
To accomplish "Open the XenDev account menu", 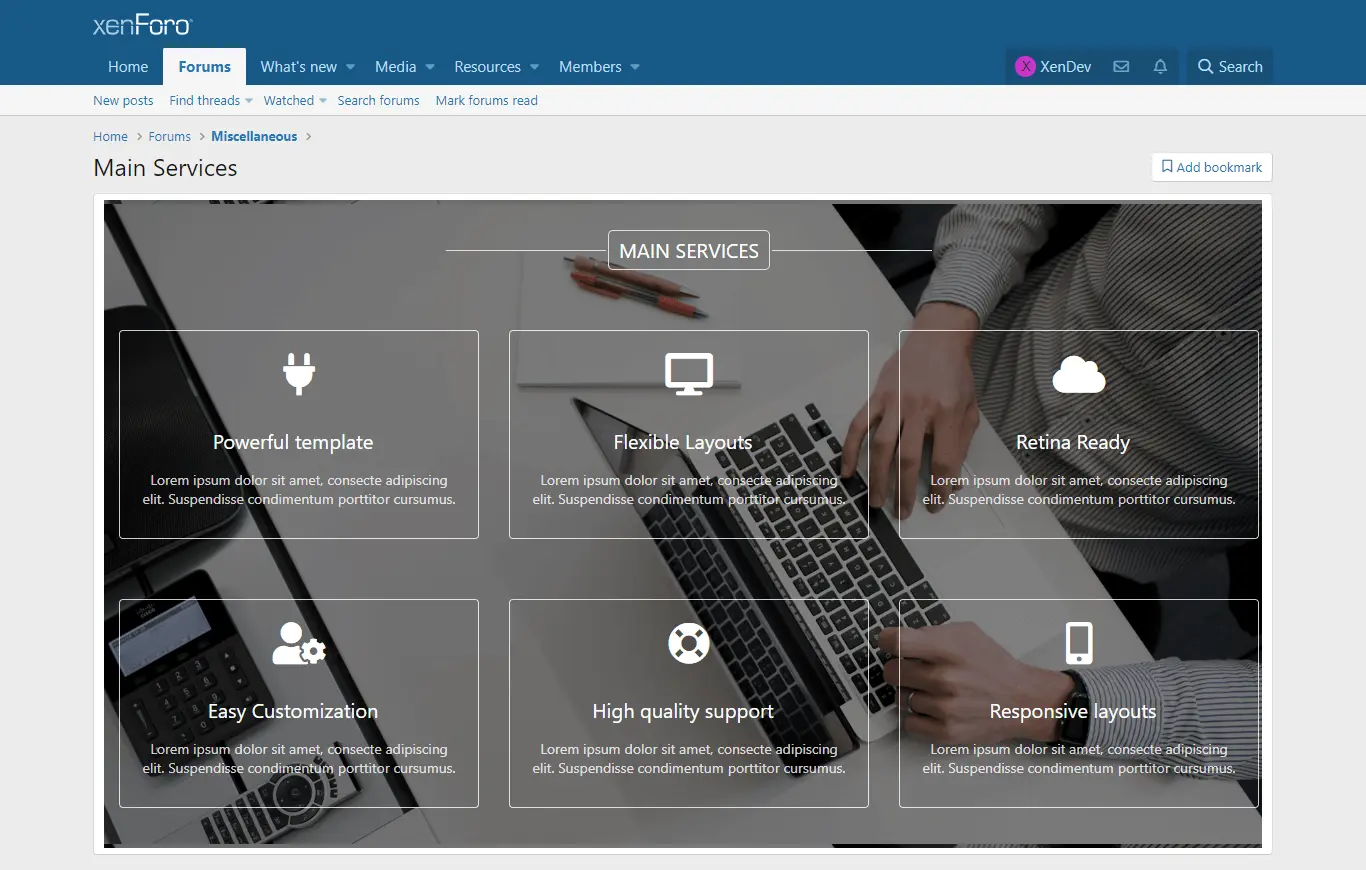I will [1053, 67].
